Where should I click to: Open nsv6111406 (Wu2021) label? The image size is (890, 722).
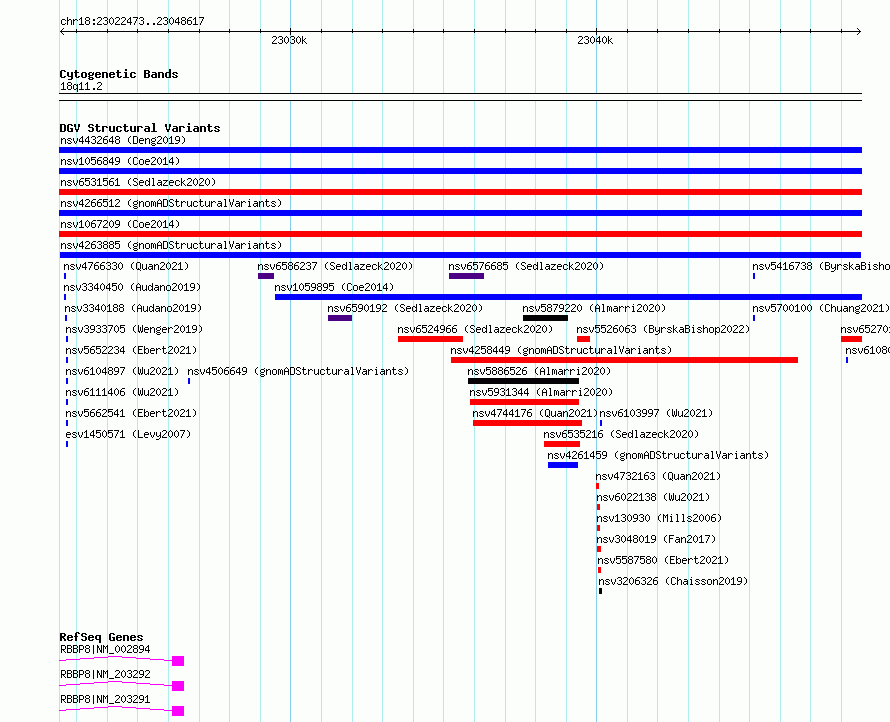point(122,392)
